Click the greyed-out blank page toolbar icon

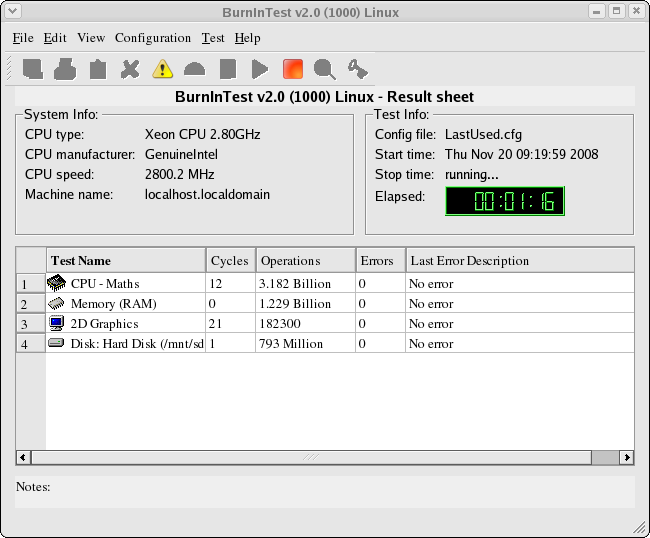228,69
